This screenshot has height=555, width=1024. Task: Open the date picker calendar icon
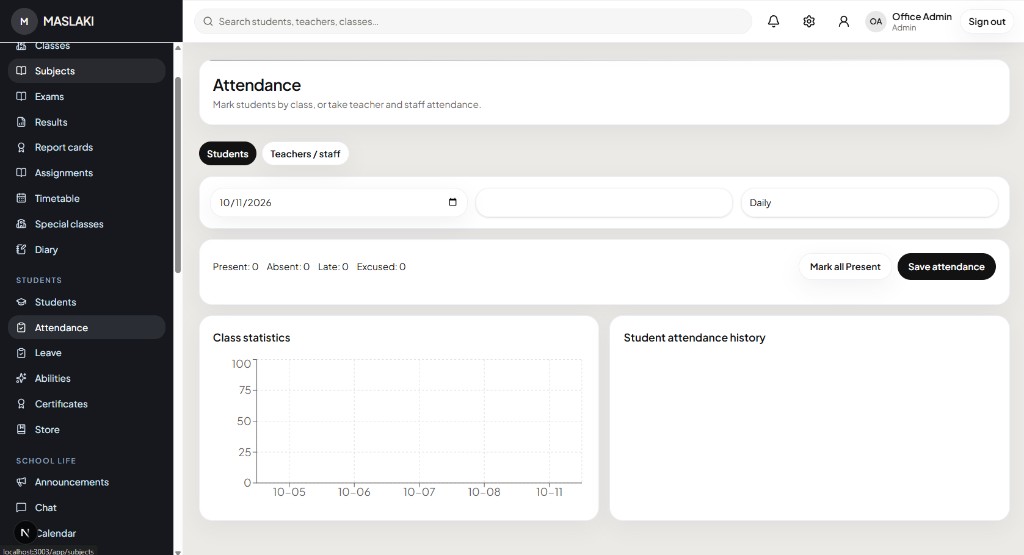tap(453, 202)
